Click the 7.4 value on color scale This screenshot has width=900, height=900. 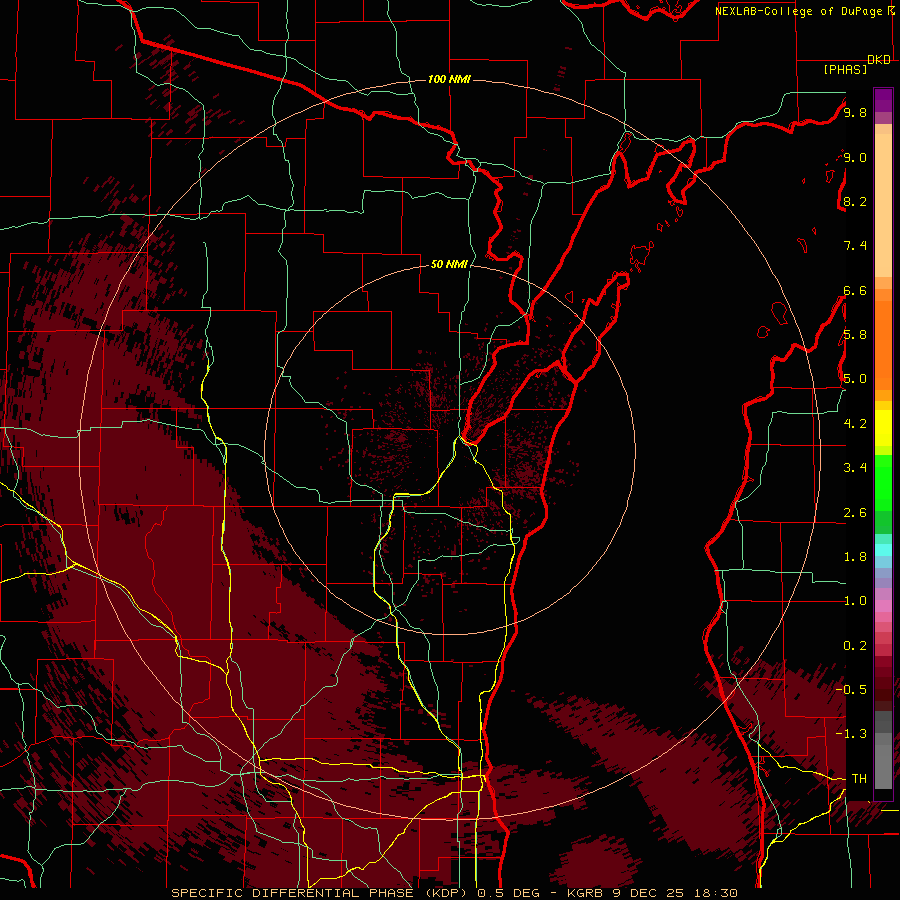pyautogui.click(x=855, y=246)
